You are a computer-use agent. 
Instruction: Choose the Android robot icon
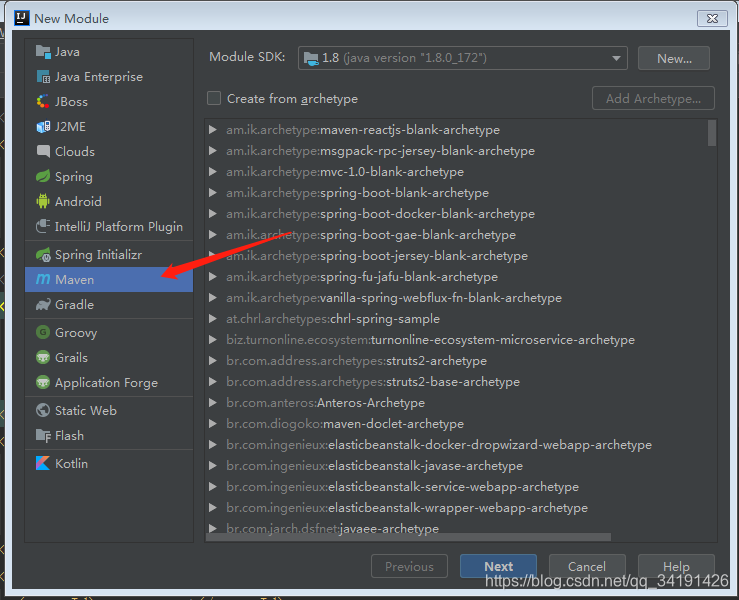(x=43, y=202)
